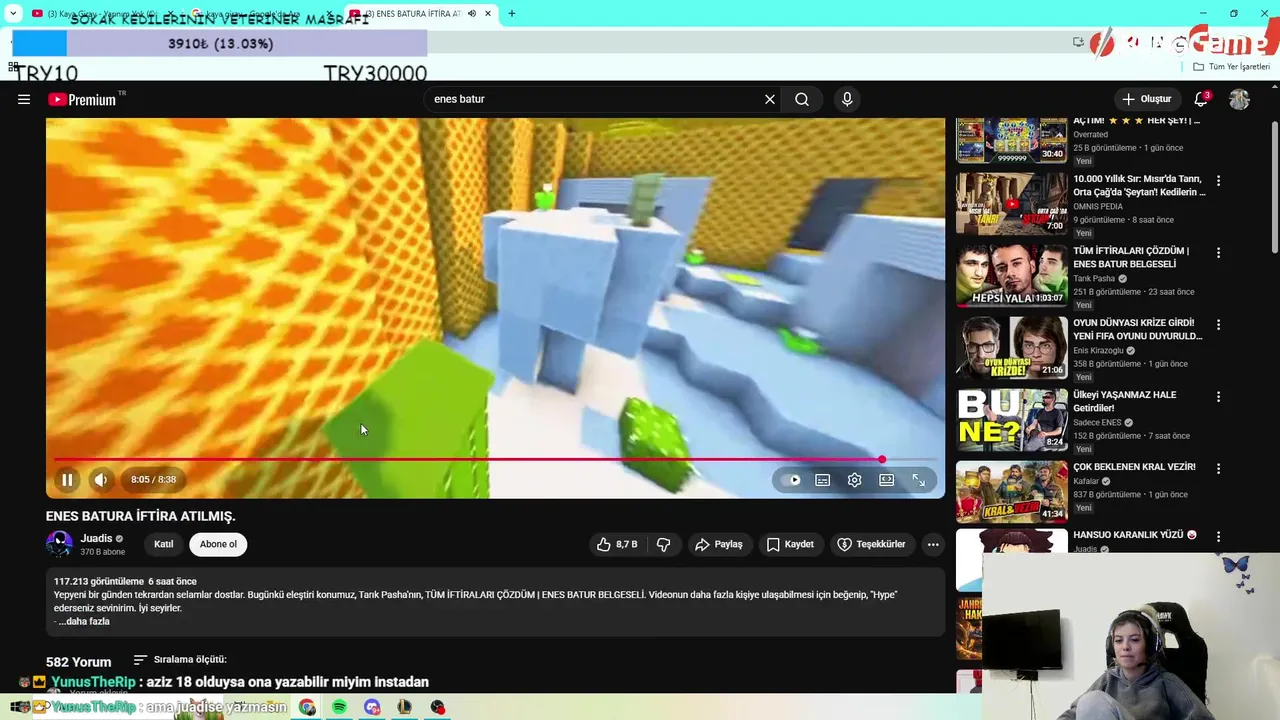
Task: Dislike the video with the thumbs down
Action: click(x=663, y=544)
